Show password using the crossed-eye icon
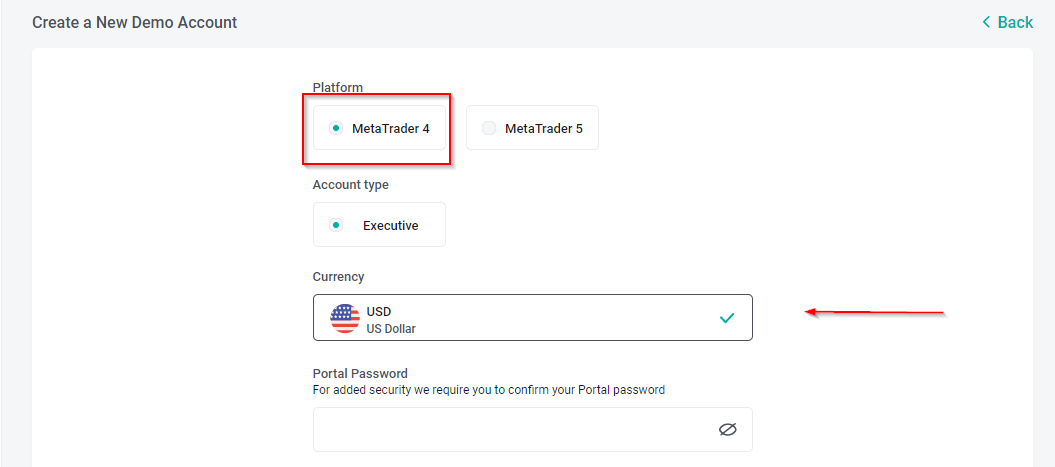Image resolution: width=1055 pixels, height=467 pixels. tap(727, 429)
